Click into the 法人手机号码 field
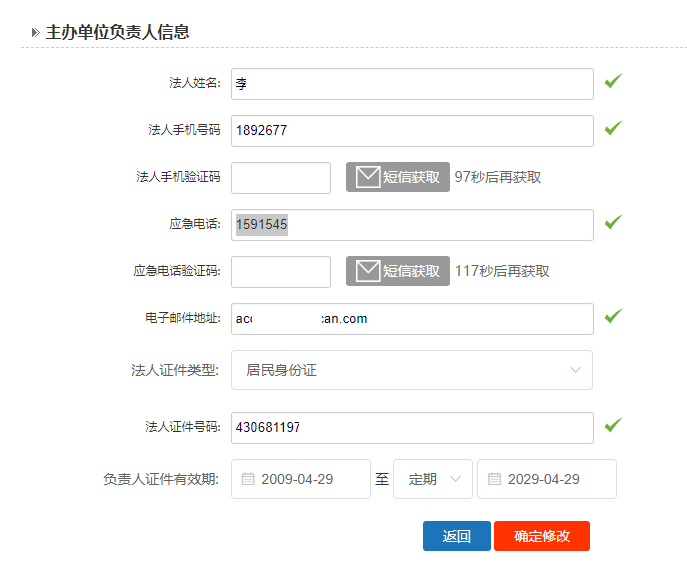This screenshot has width=687, height=573. (x=411, y=131)
